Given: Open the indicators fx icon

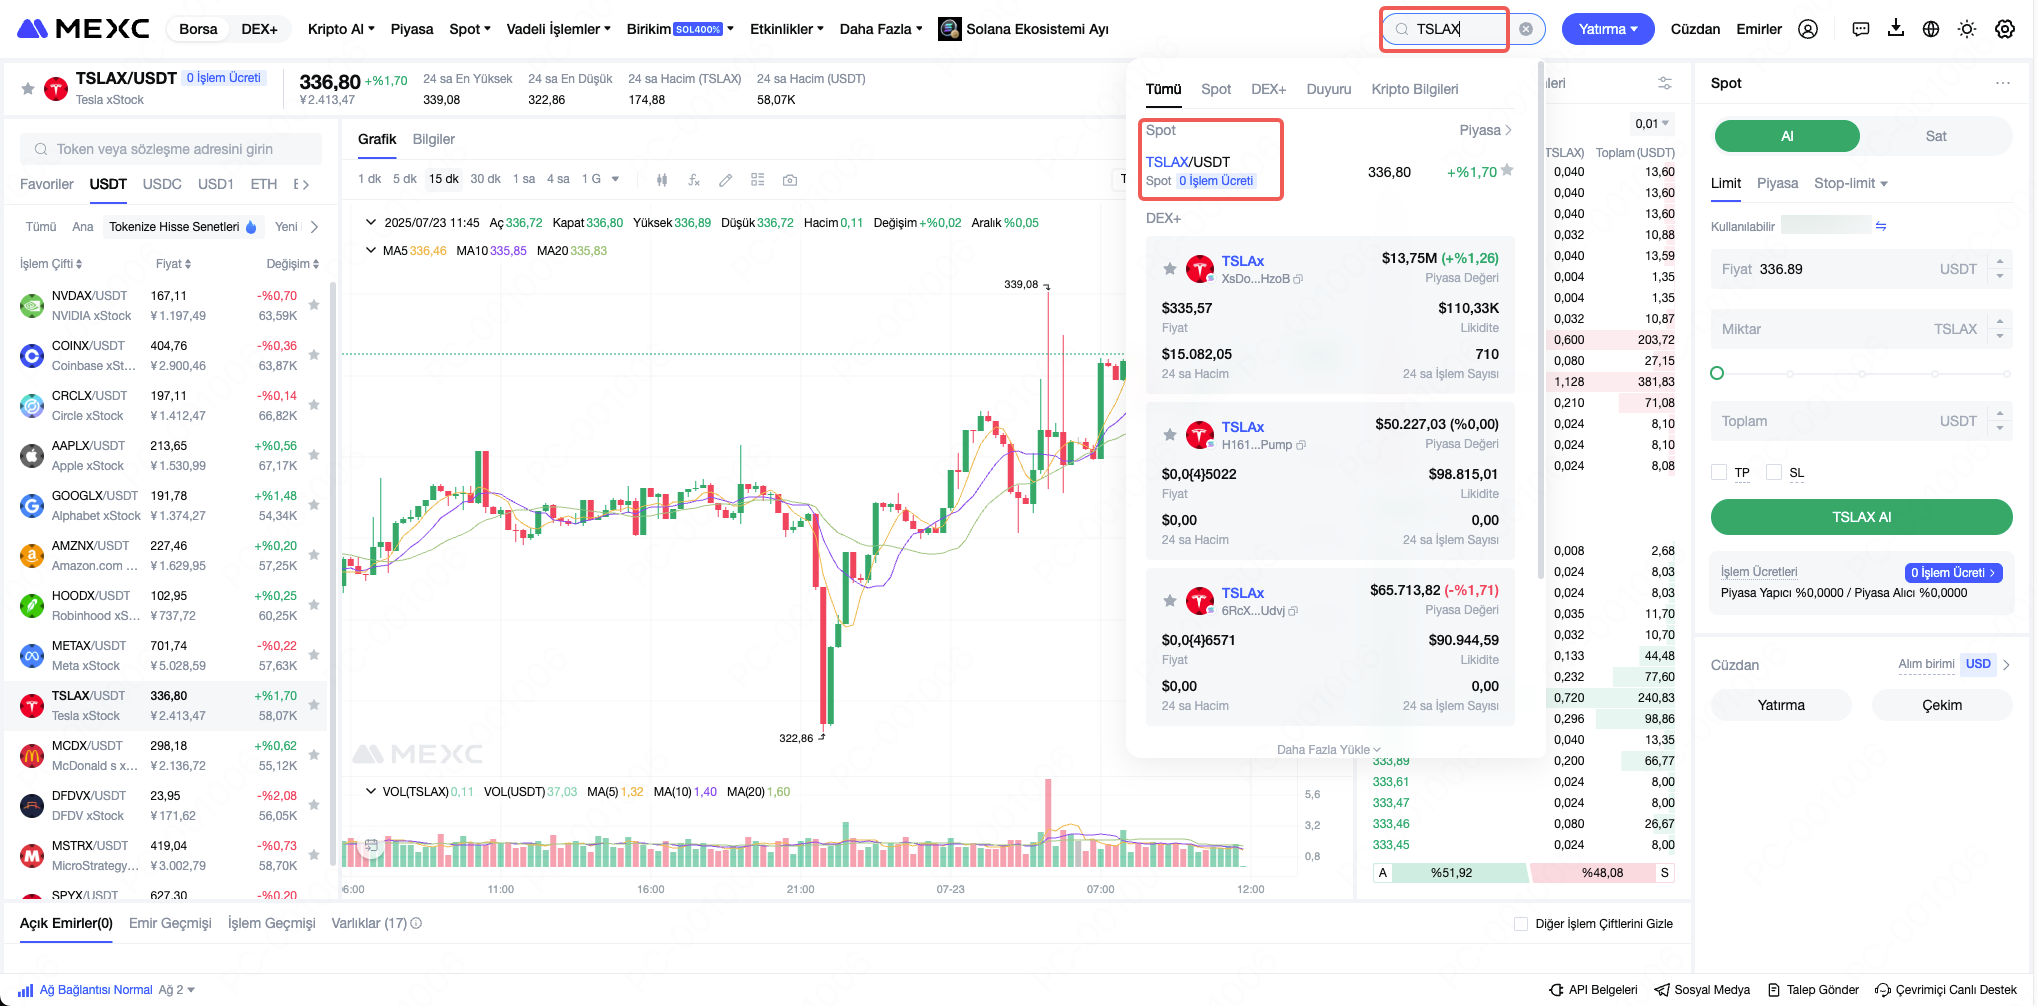Looking at the screenshot, I should pyautogui.click(x=694, y=180).
